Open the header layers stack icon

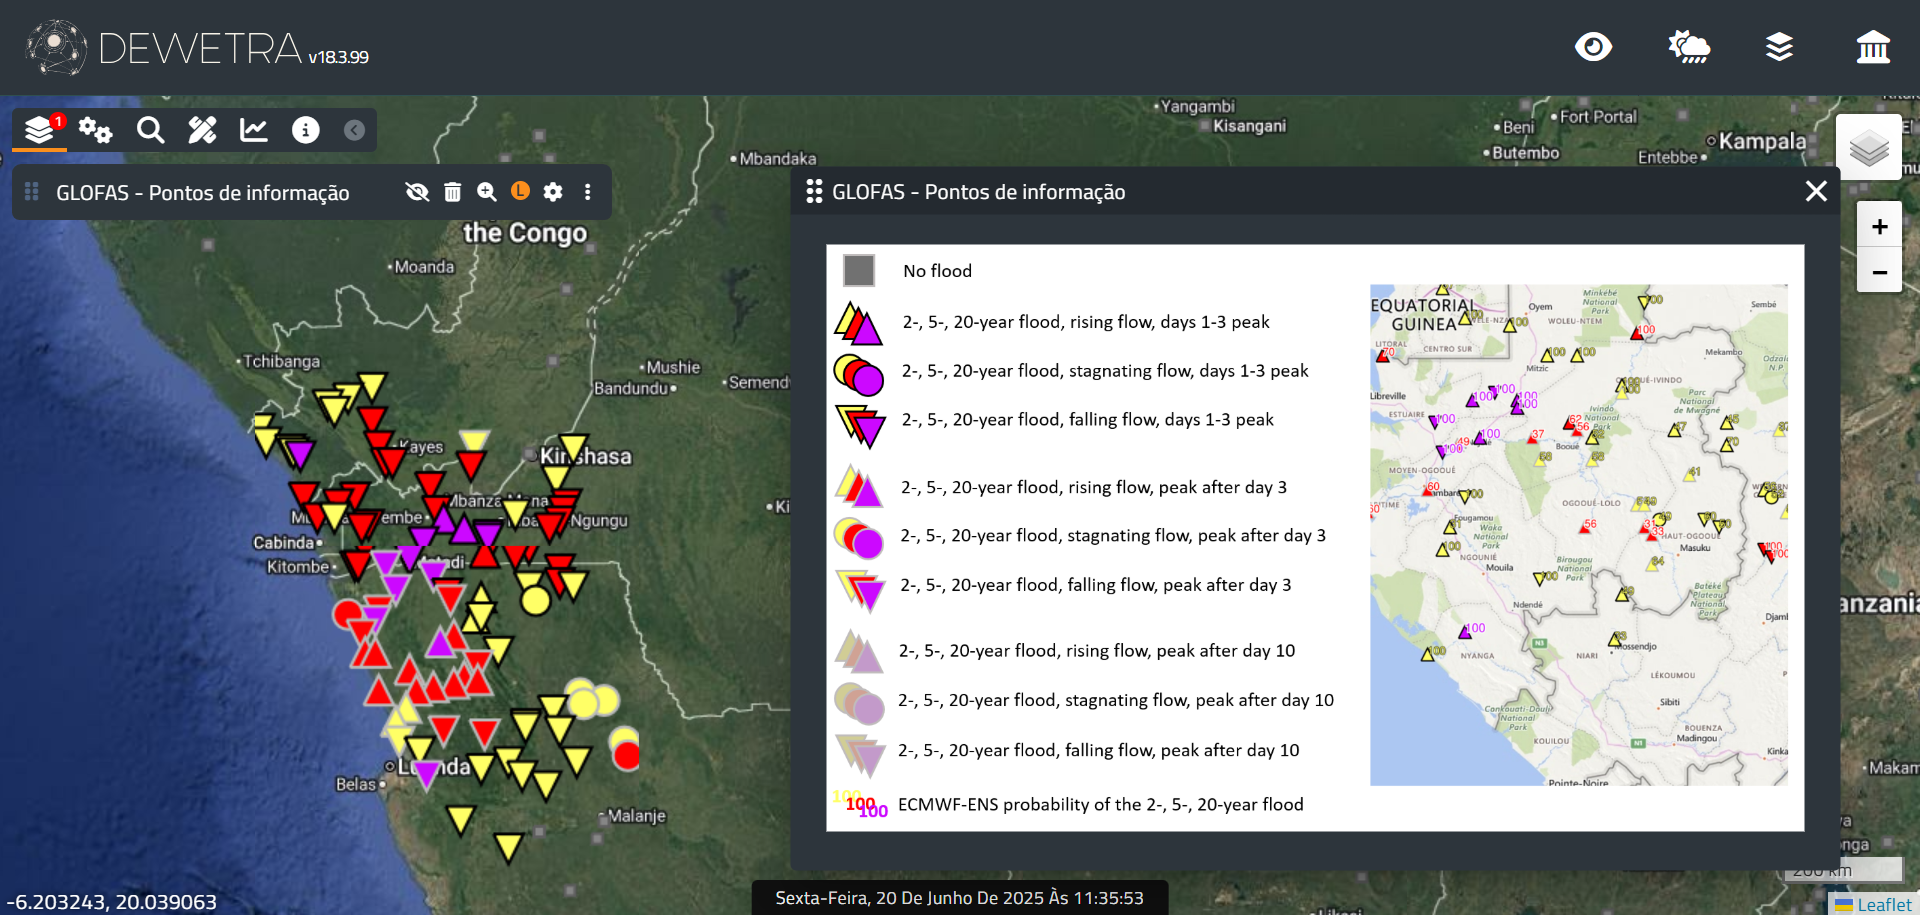[x=1779, y=47]
